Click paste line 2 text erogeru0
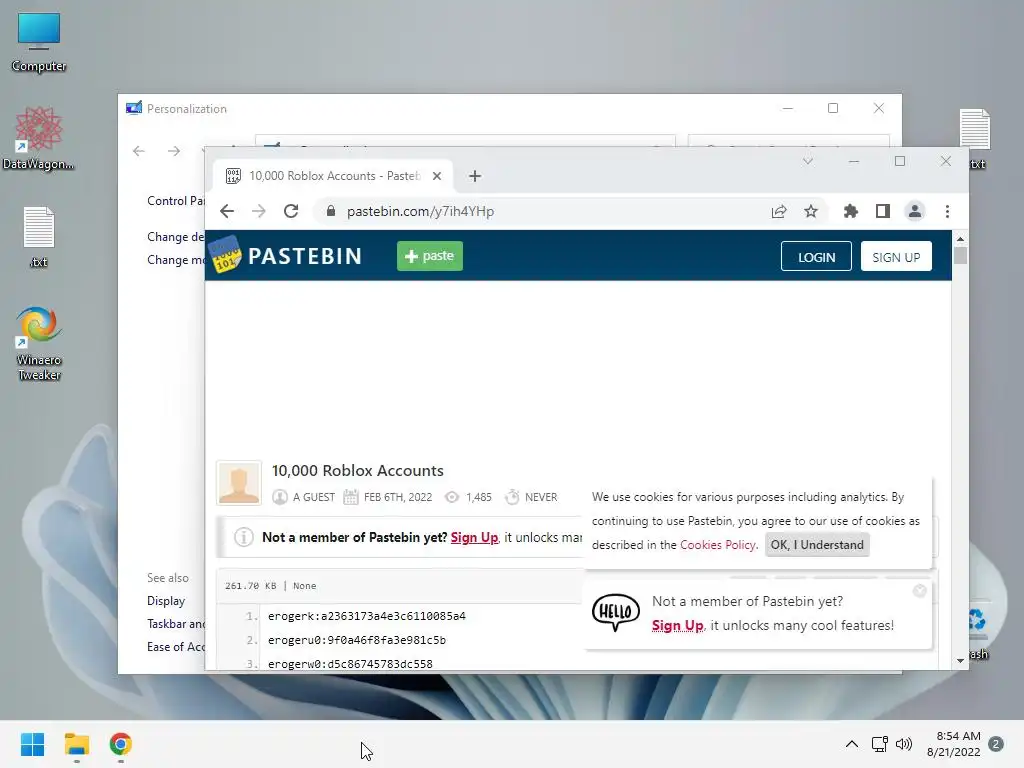The image size is (1024, 768). pos(357,640)
